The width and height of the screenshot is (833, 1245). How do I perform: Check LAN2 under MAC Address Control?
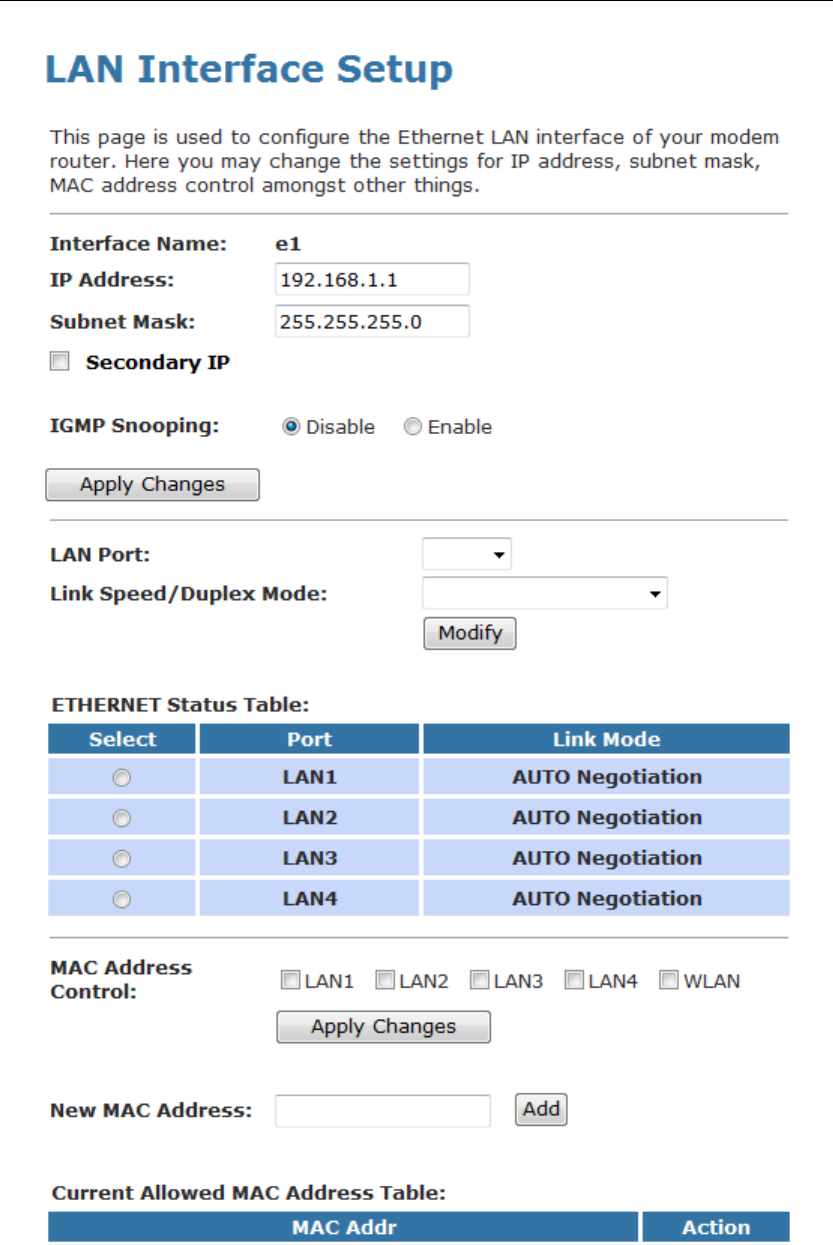(x=385, y=981)
